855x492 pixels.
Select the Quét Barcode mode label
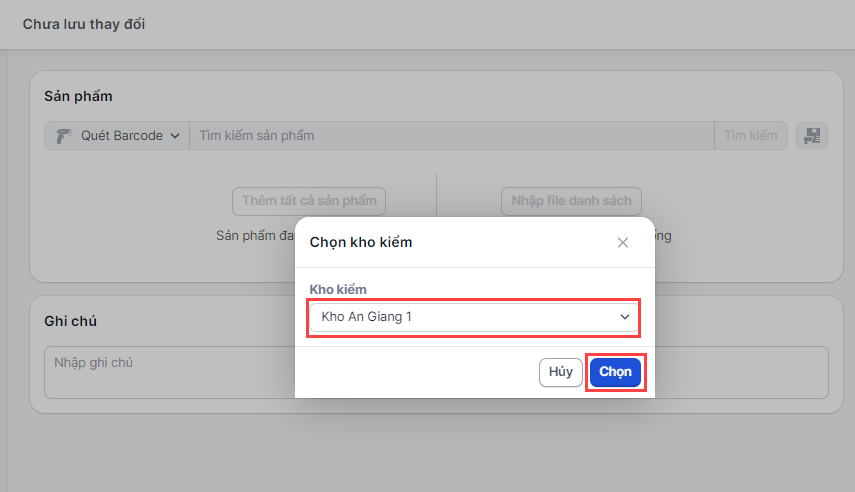point(122,136)
